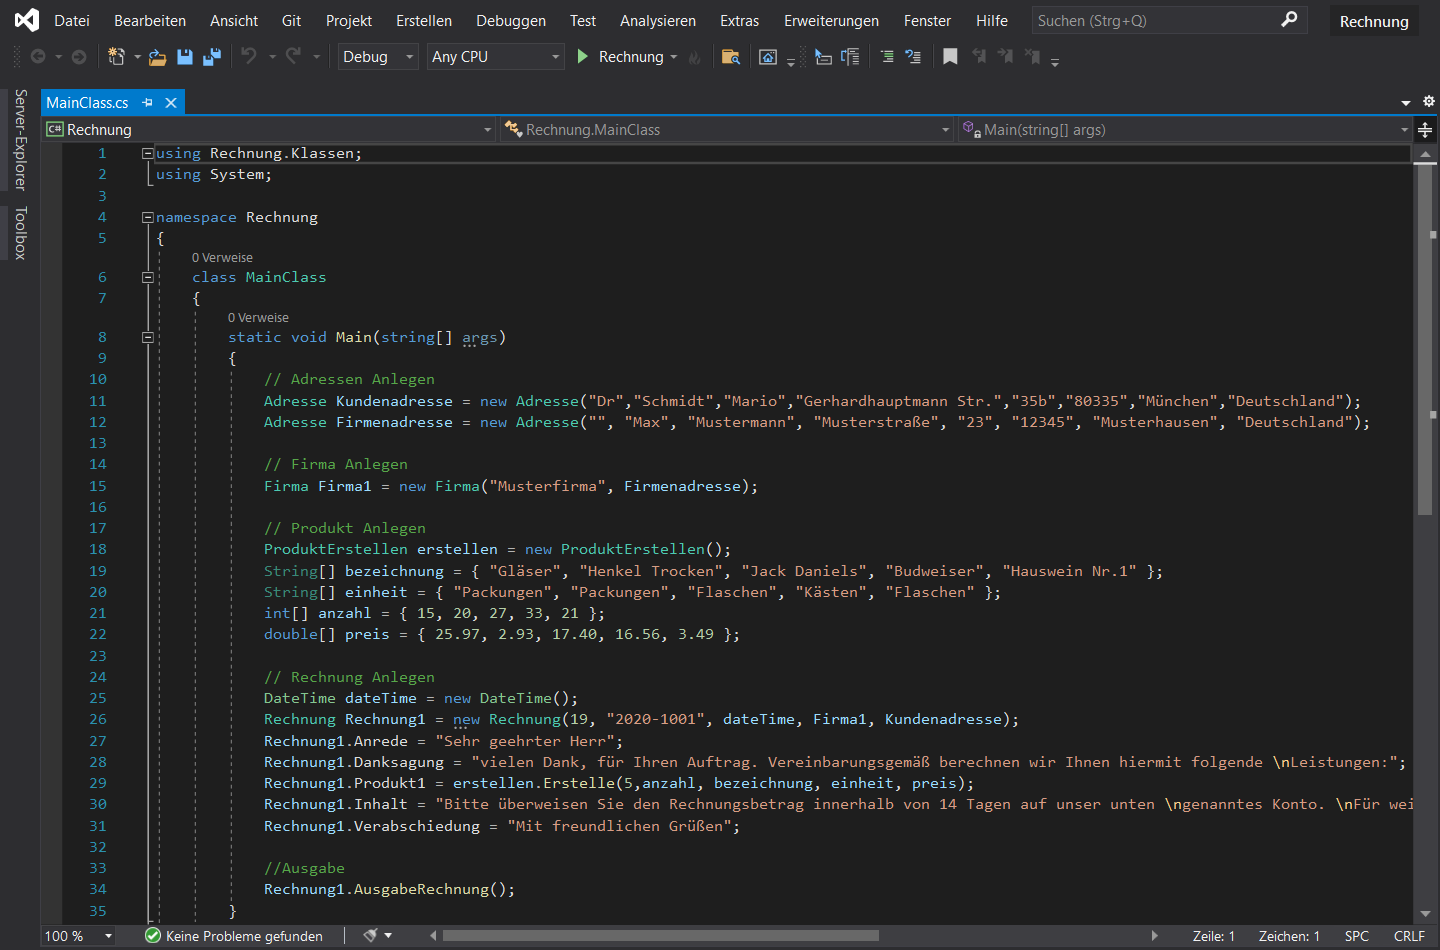Click the Hot Reload flame icon
The height and width of the screenshot is (950, 1440).
tap(695, 57)
